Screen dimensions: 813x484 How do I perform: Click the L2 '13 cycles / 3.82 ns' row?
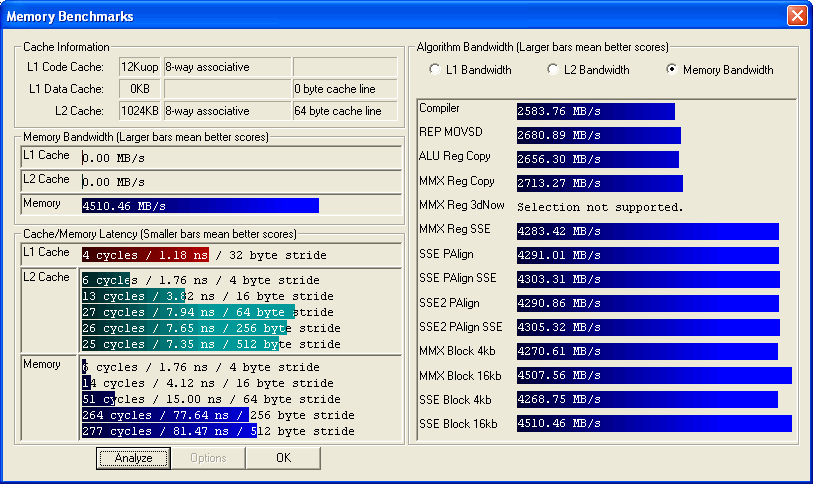[207, 296]
